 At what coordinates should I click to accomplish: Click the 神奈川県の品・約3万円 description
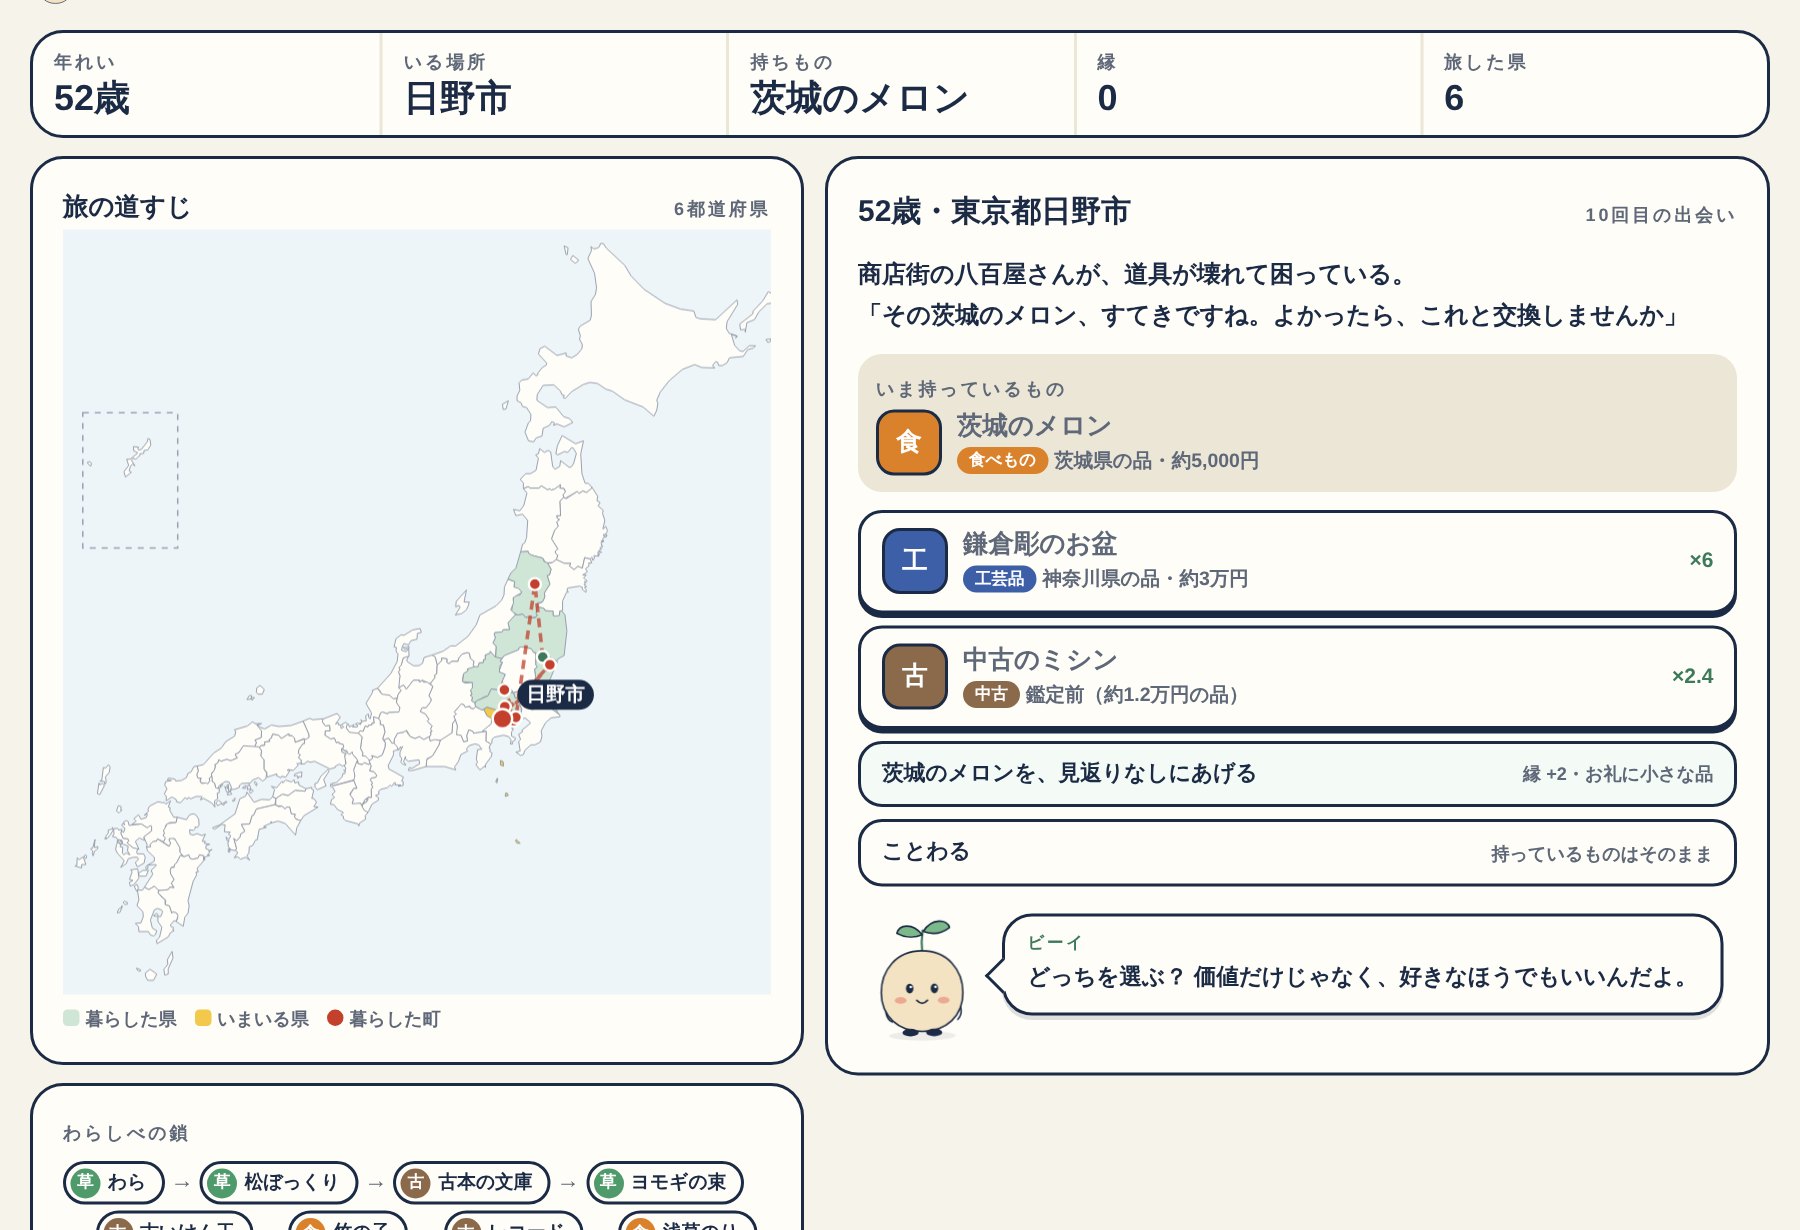click(1145, 578)
